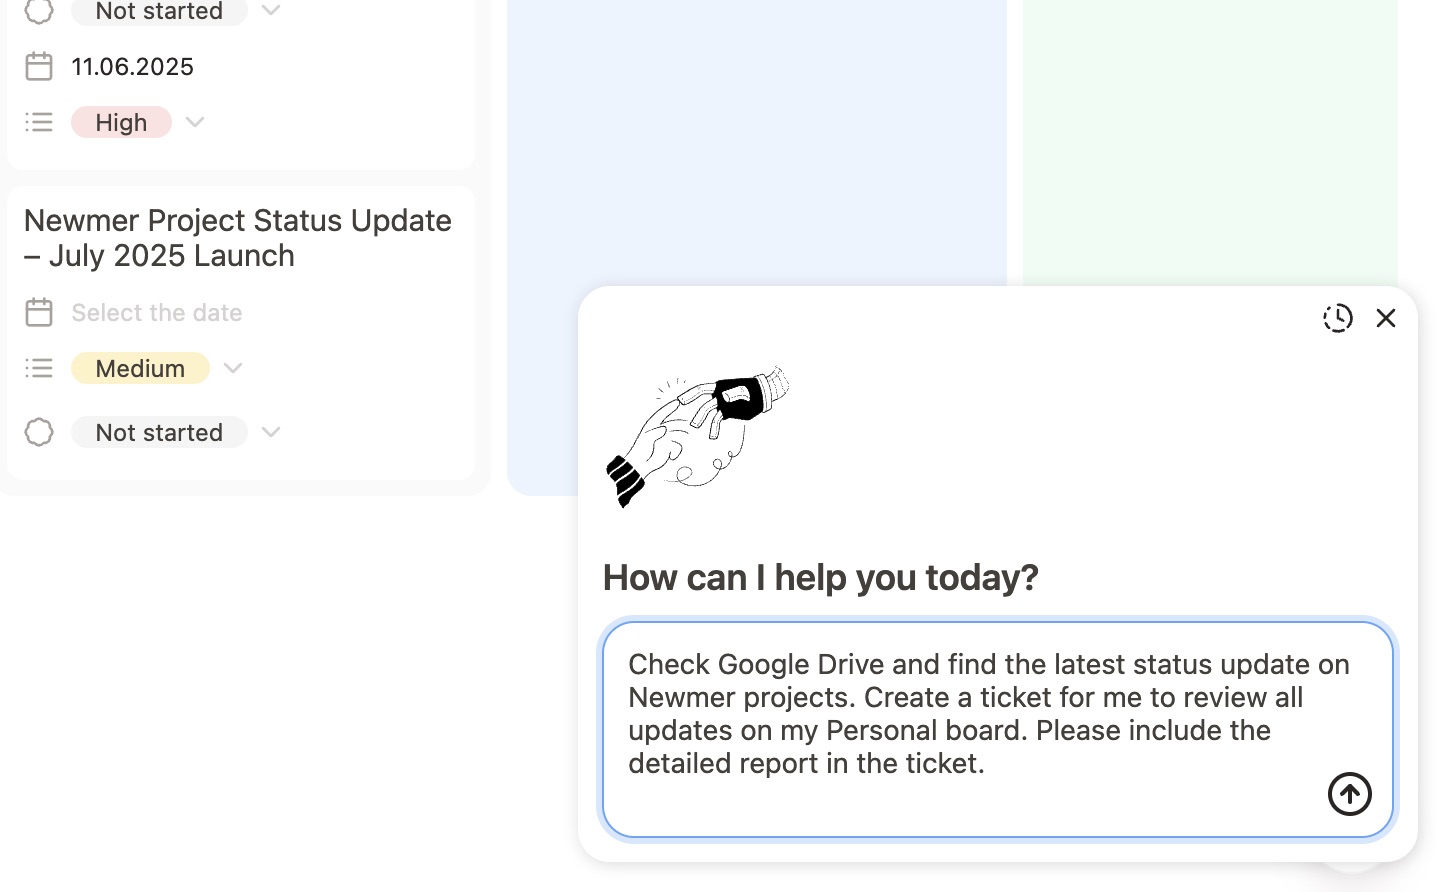Click the 11.06.2025 date value
This screenshot has height=892, width=1438.
coord(133,67)
